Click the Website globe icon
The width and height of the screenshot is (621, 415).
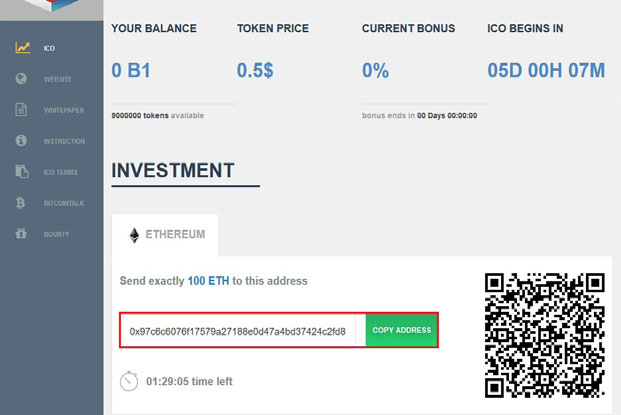point(21,79)
